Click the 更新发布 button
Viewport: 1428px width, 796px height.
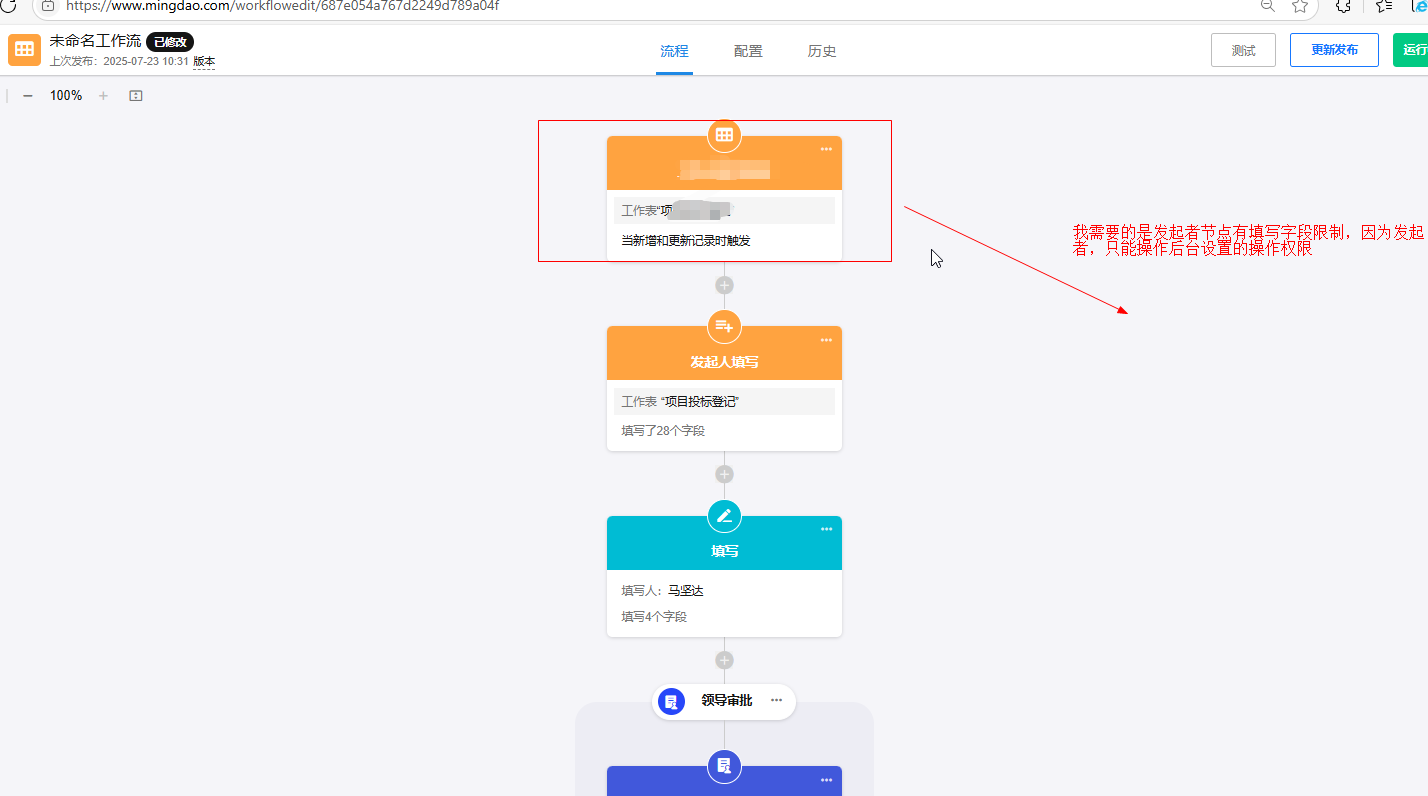[1334, 50]
